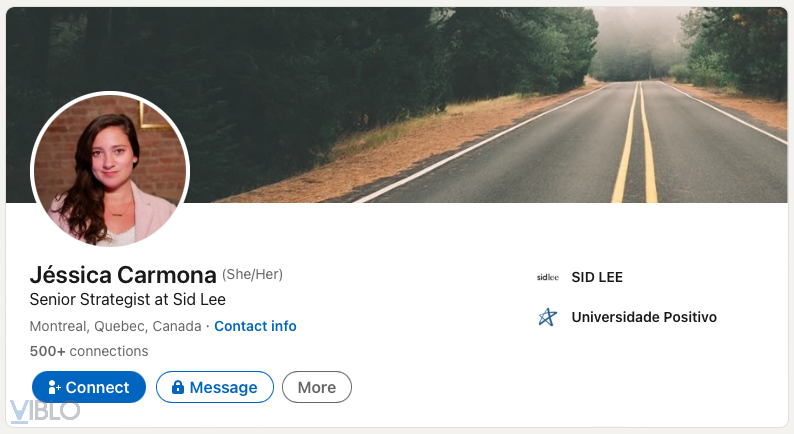794x434 pixels.
Task: Click the Sid Lee company logo
Action: click(547, 277)
